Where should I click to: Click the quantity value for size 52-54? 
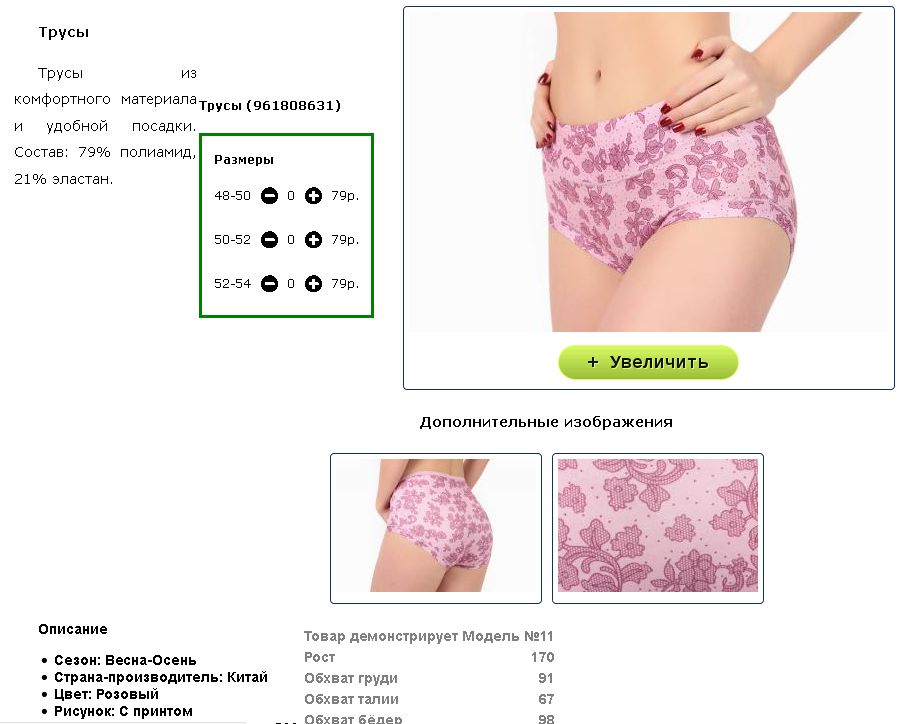coord(291,284)
